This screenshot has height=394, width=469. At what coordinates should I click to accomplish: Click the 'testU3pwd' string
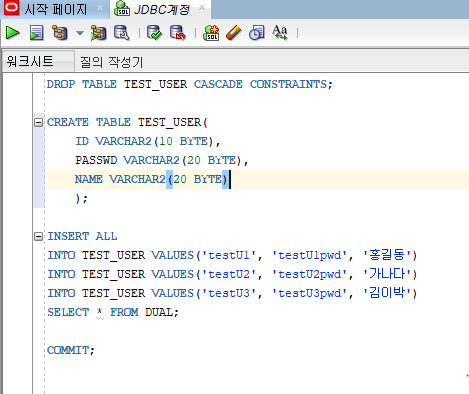[310, 293]
